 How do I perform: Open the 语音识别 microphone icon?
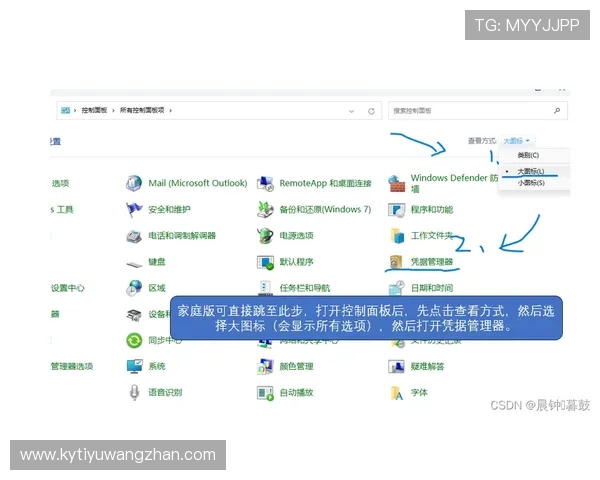(134, 392)
